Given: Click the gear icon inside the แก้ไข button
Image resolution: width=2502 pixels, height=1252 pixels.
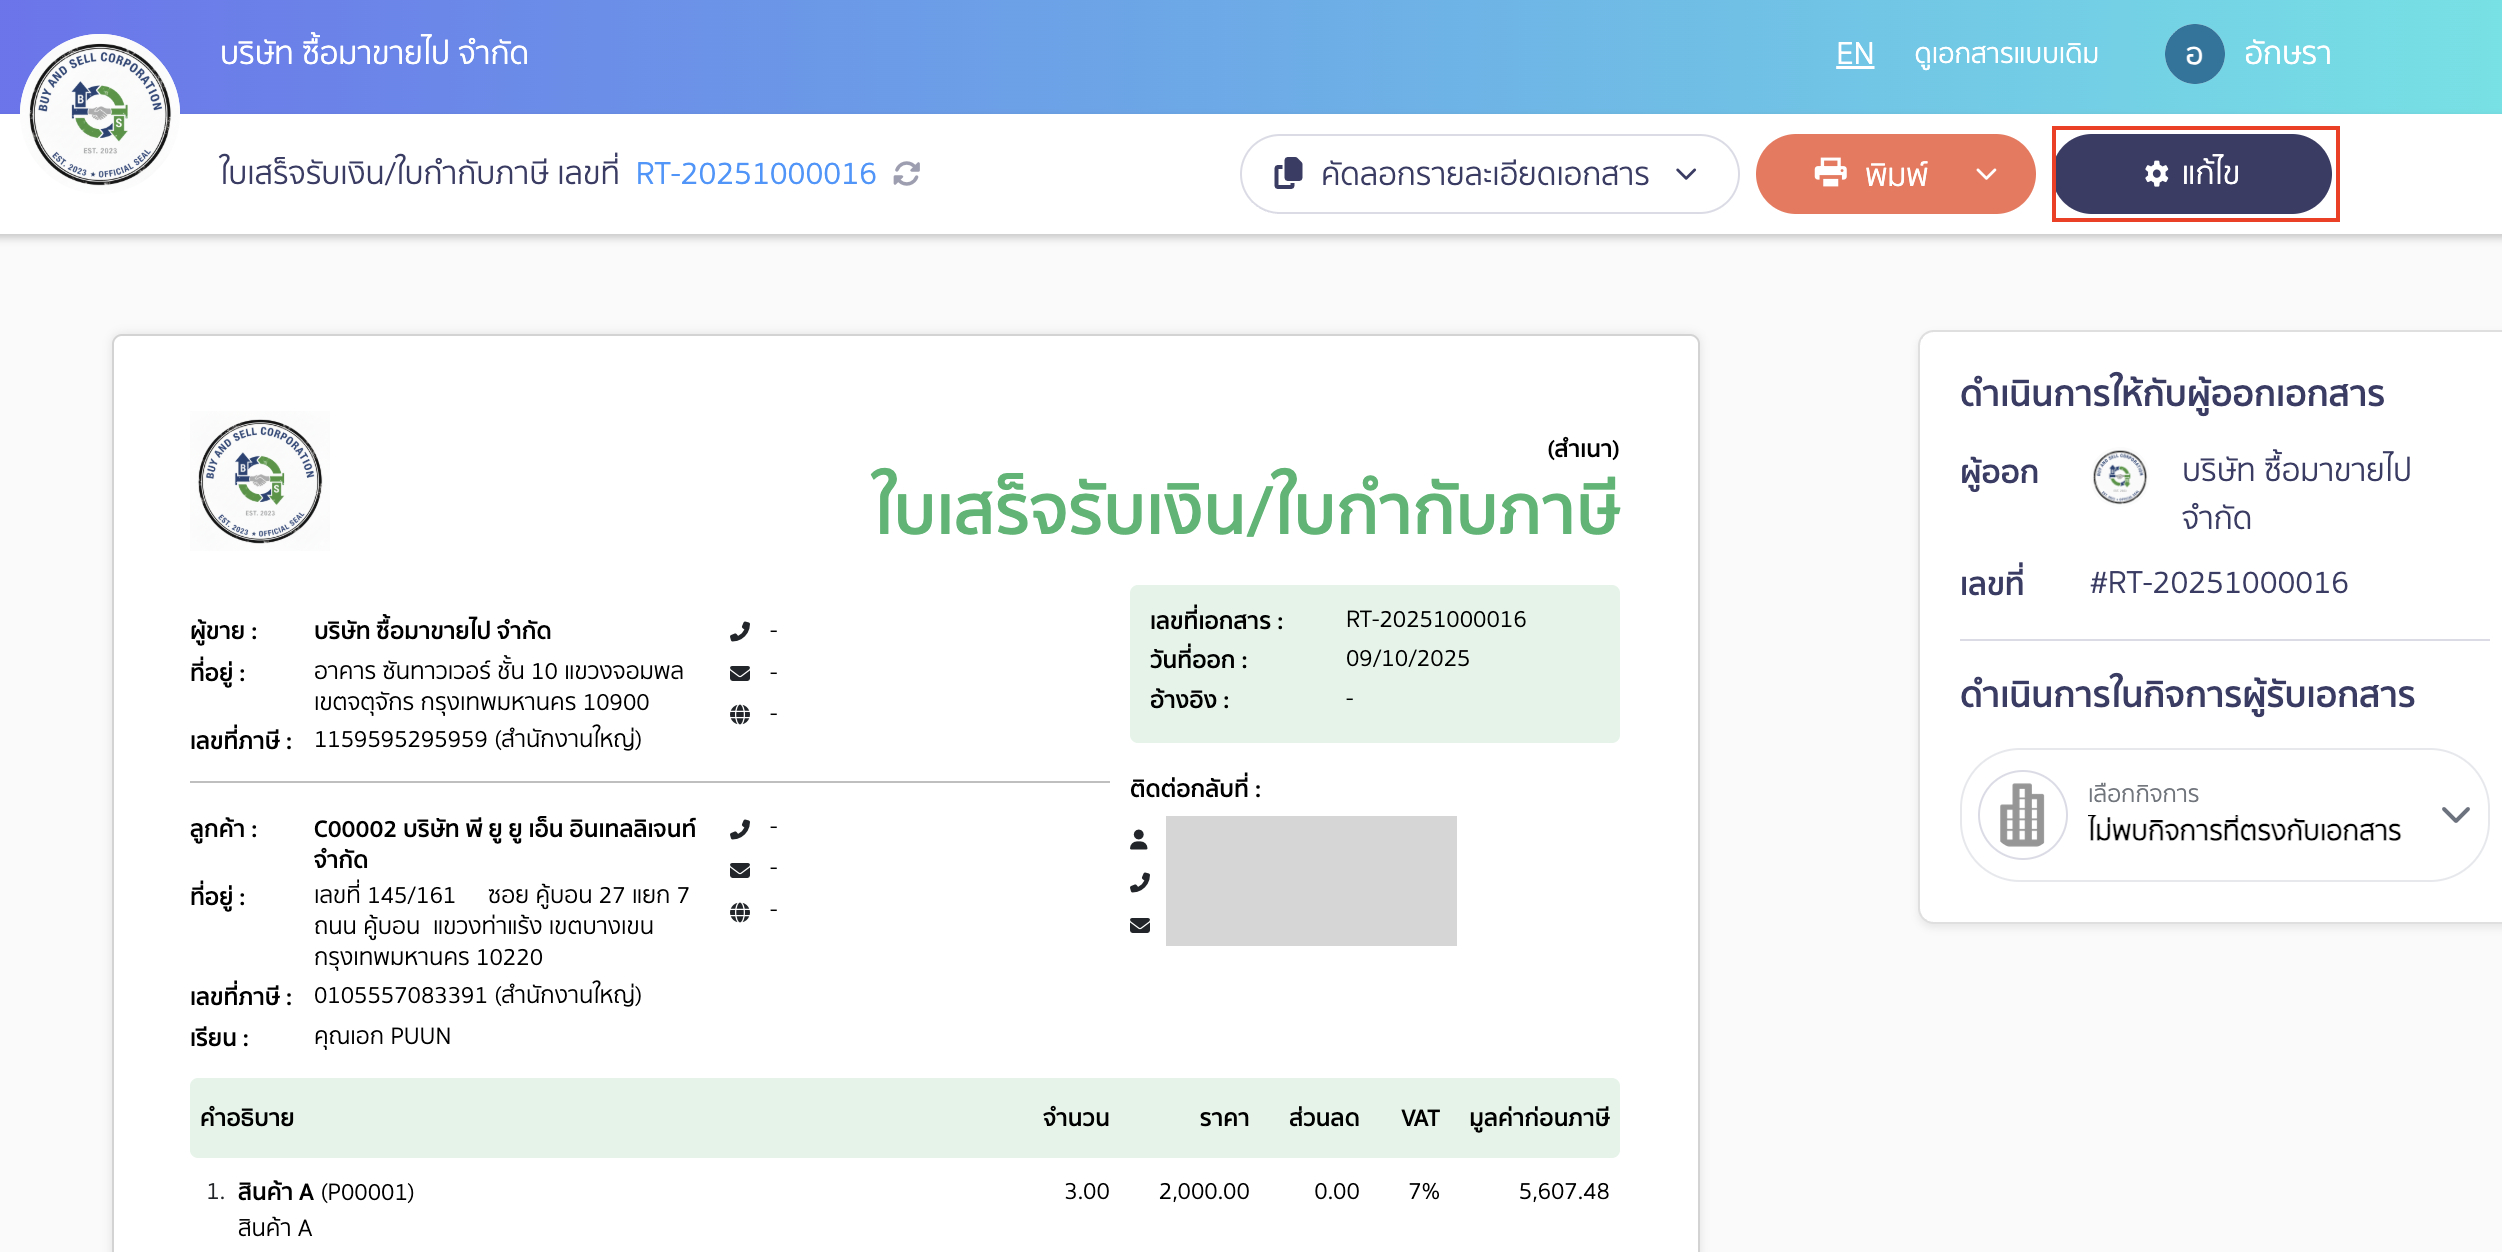Looking at the screenshot, I should click(2157, 172).
